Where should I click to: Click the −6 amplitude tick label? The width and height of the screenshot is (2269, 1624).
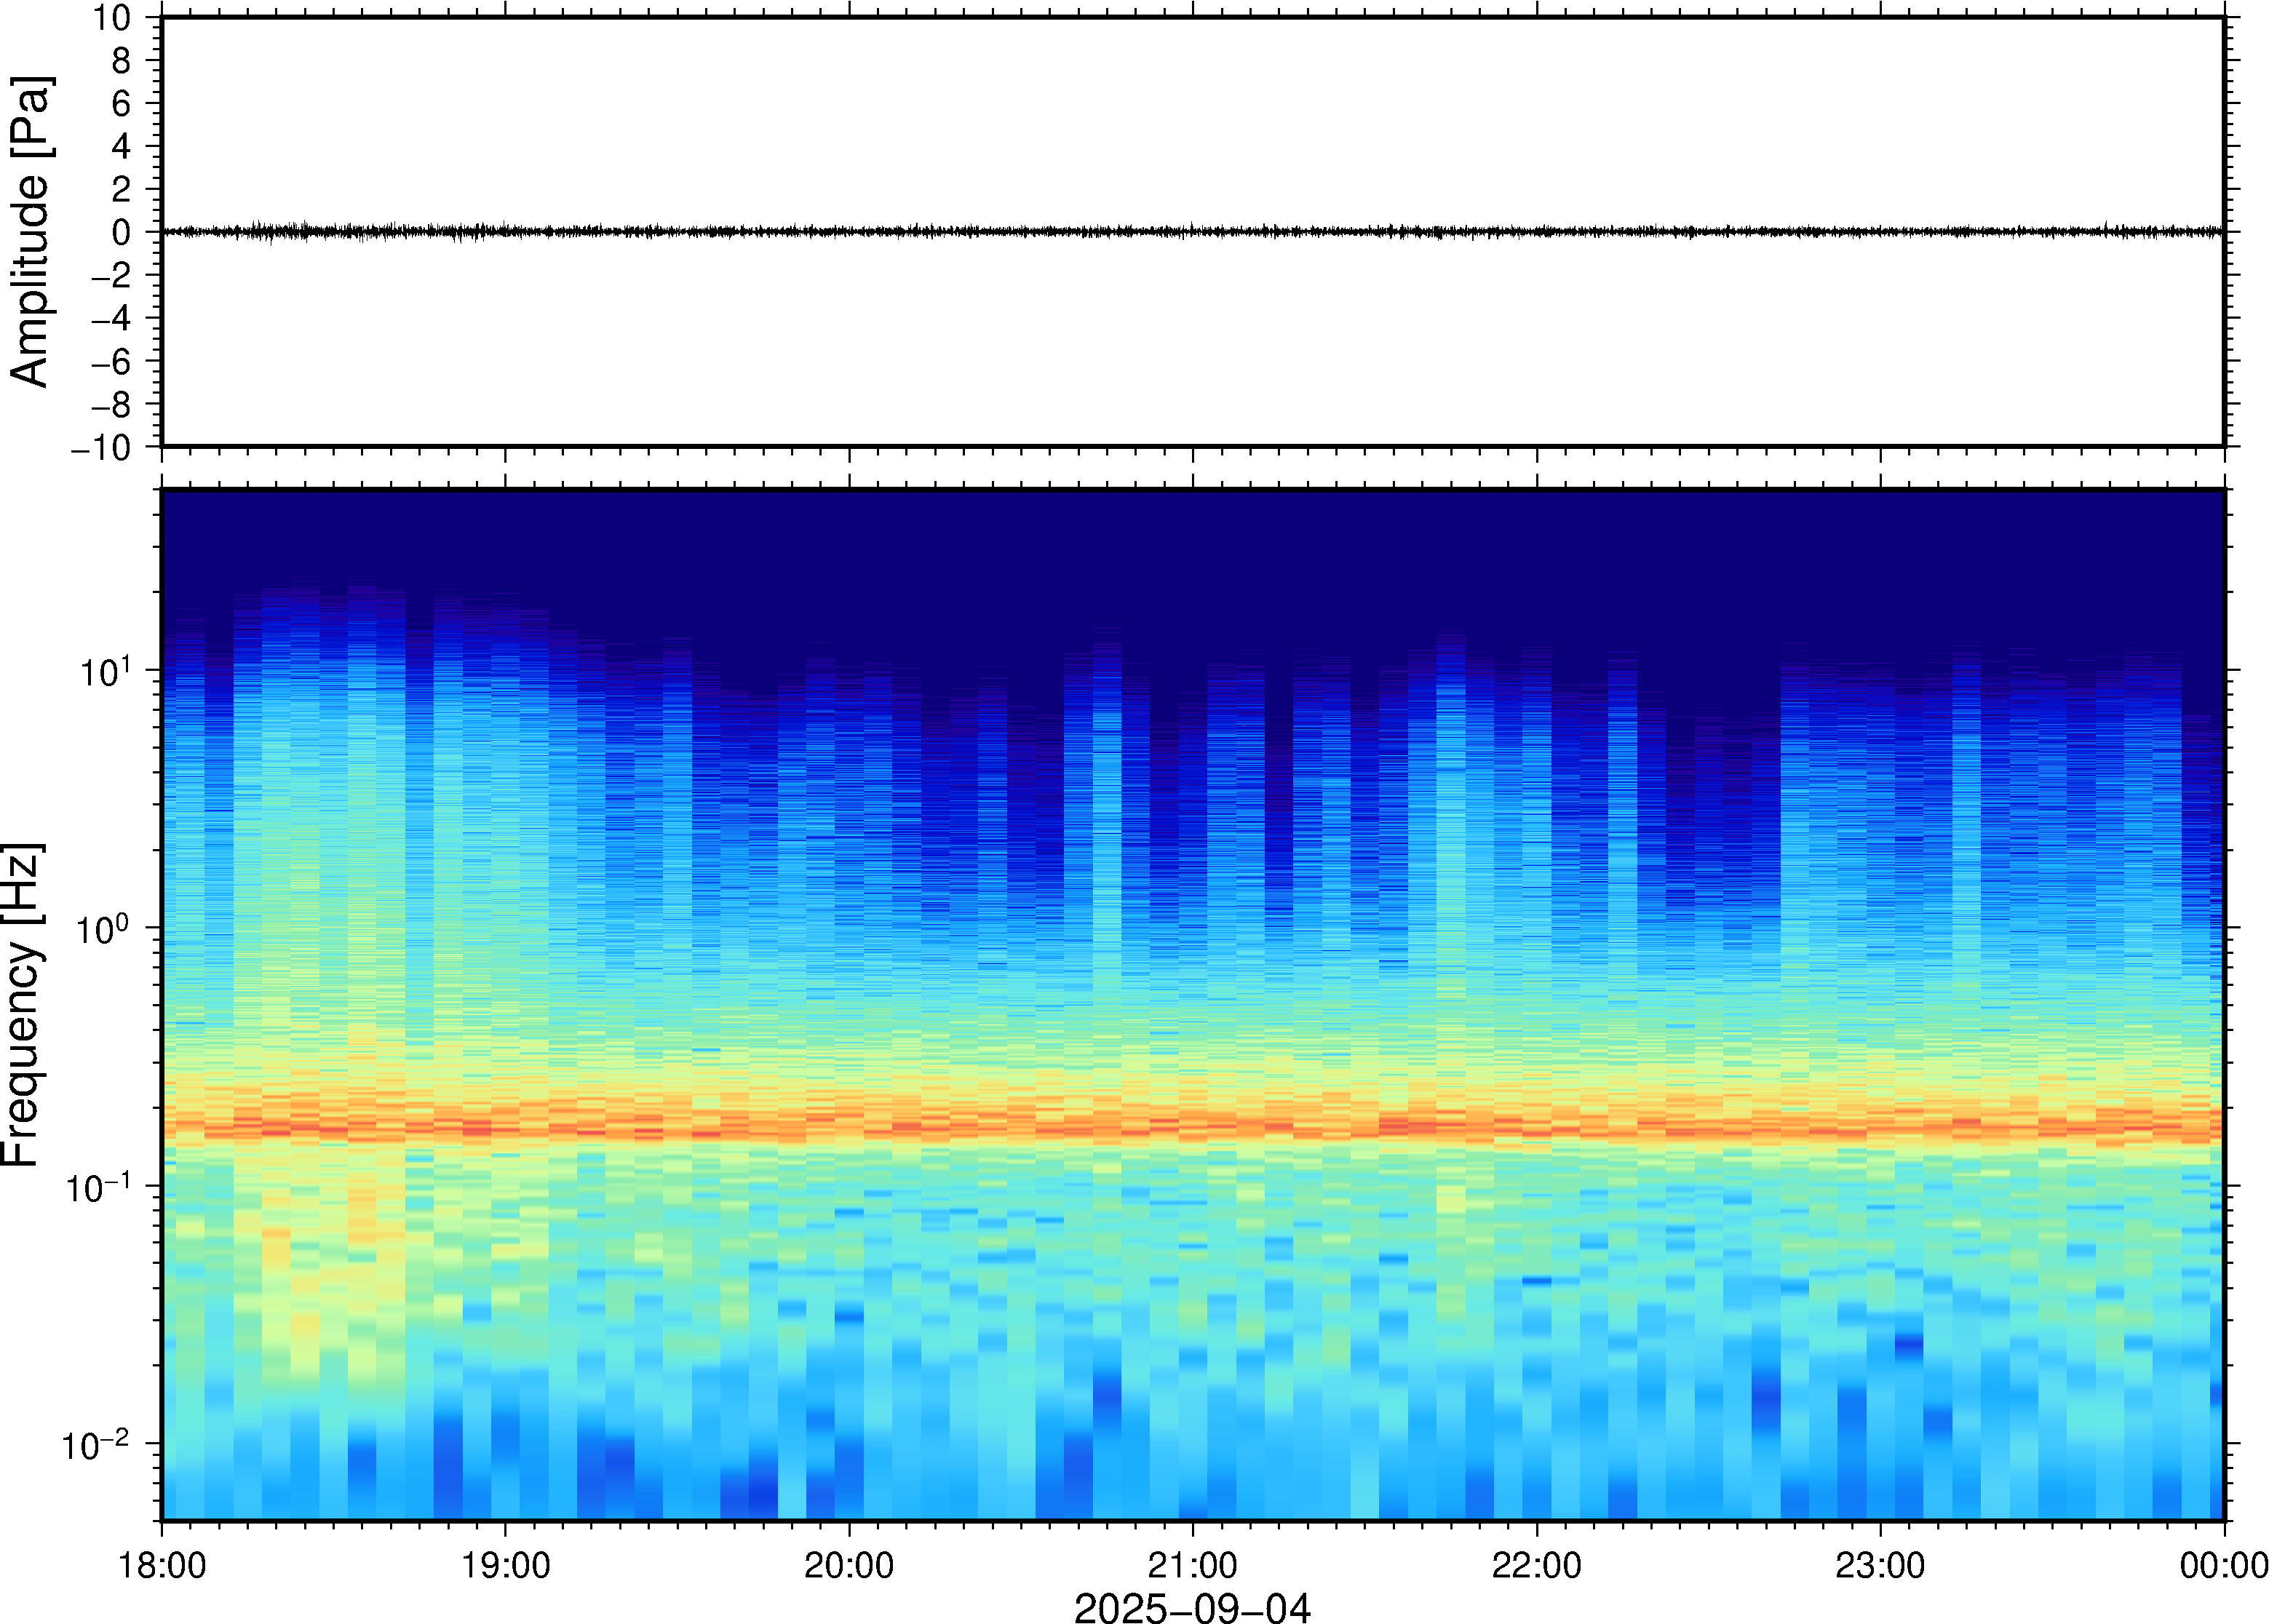[x=111, y=361]
